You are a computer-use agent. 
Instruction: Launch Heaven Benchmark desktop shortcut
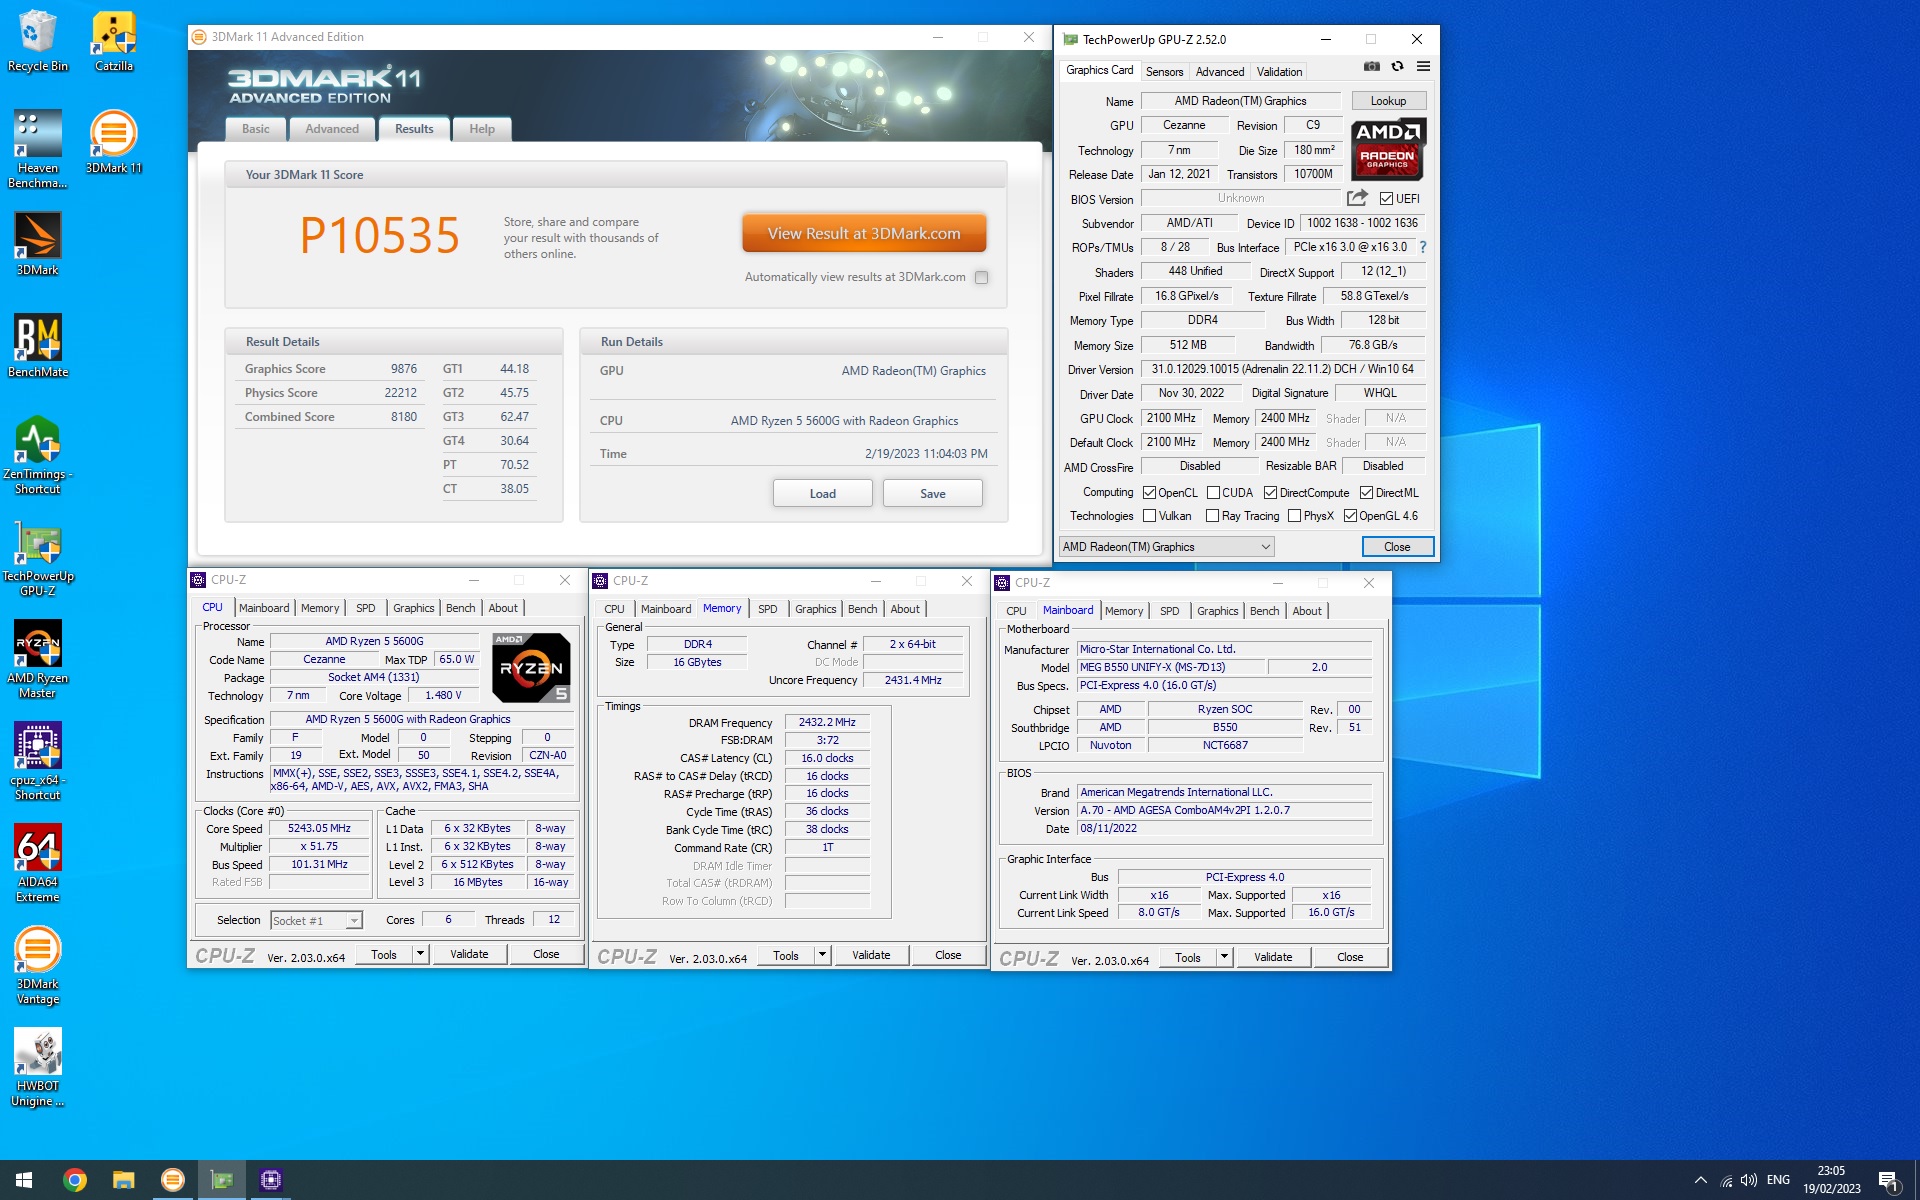38,149
